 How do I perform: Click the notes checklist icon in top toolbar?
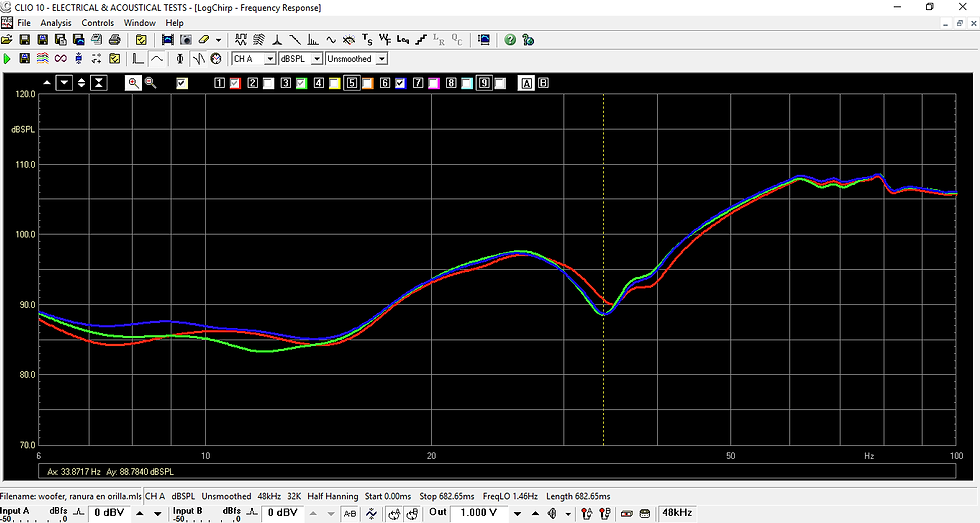tap(141, 40)
